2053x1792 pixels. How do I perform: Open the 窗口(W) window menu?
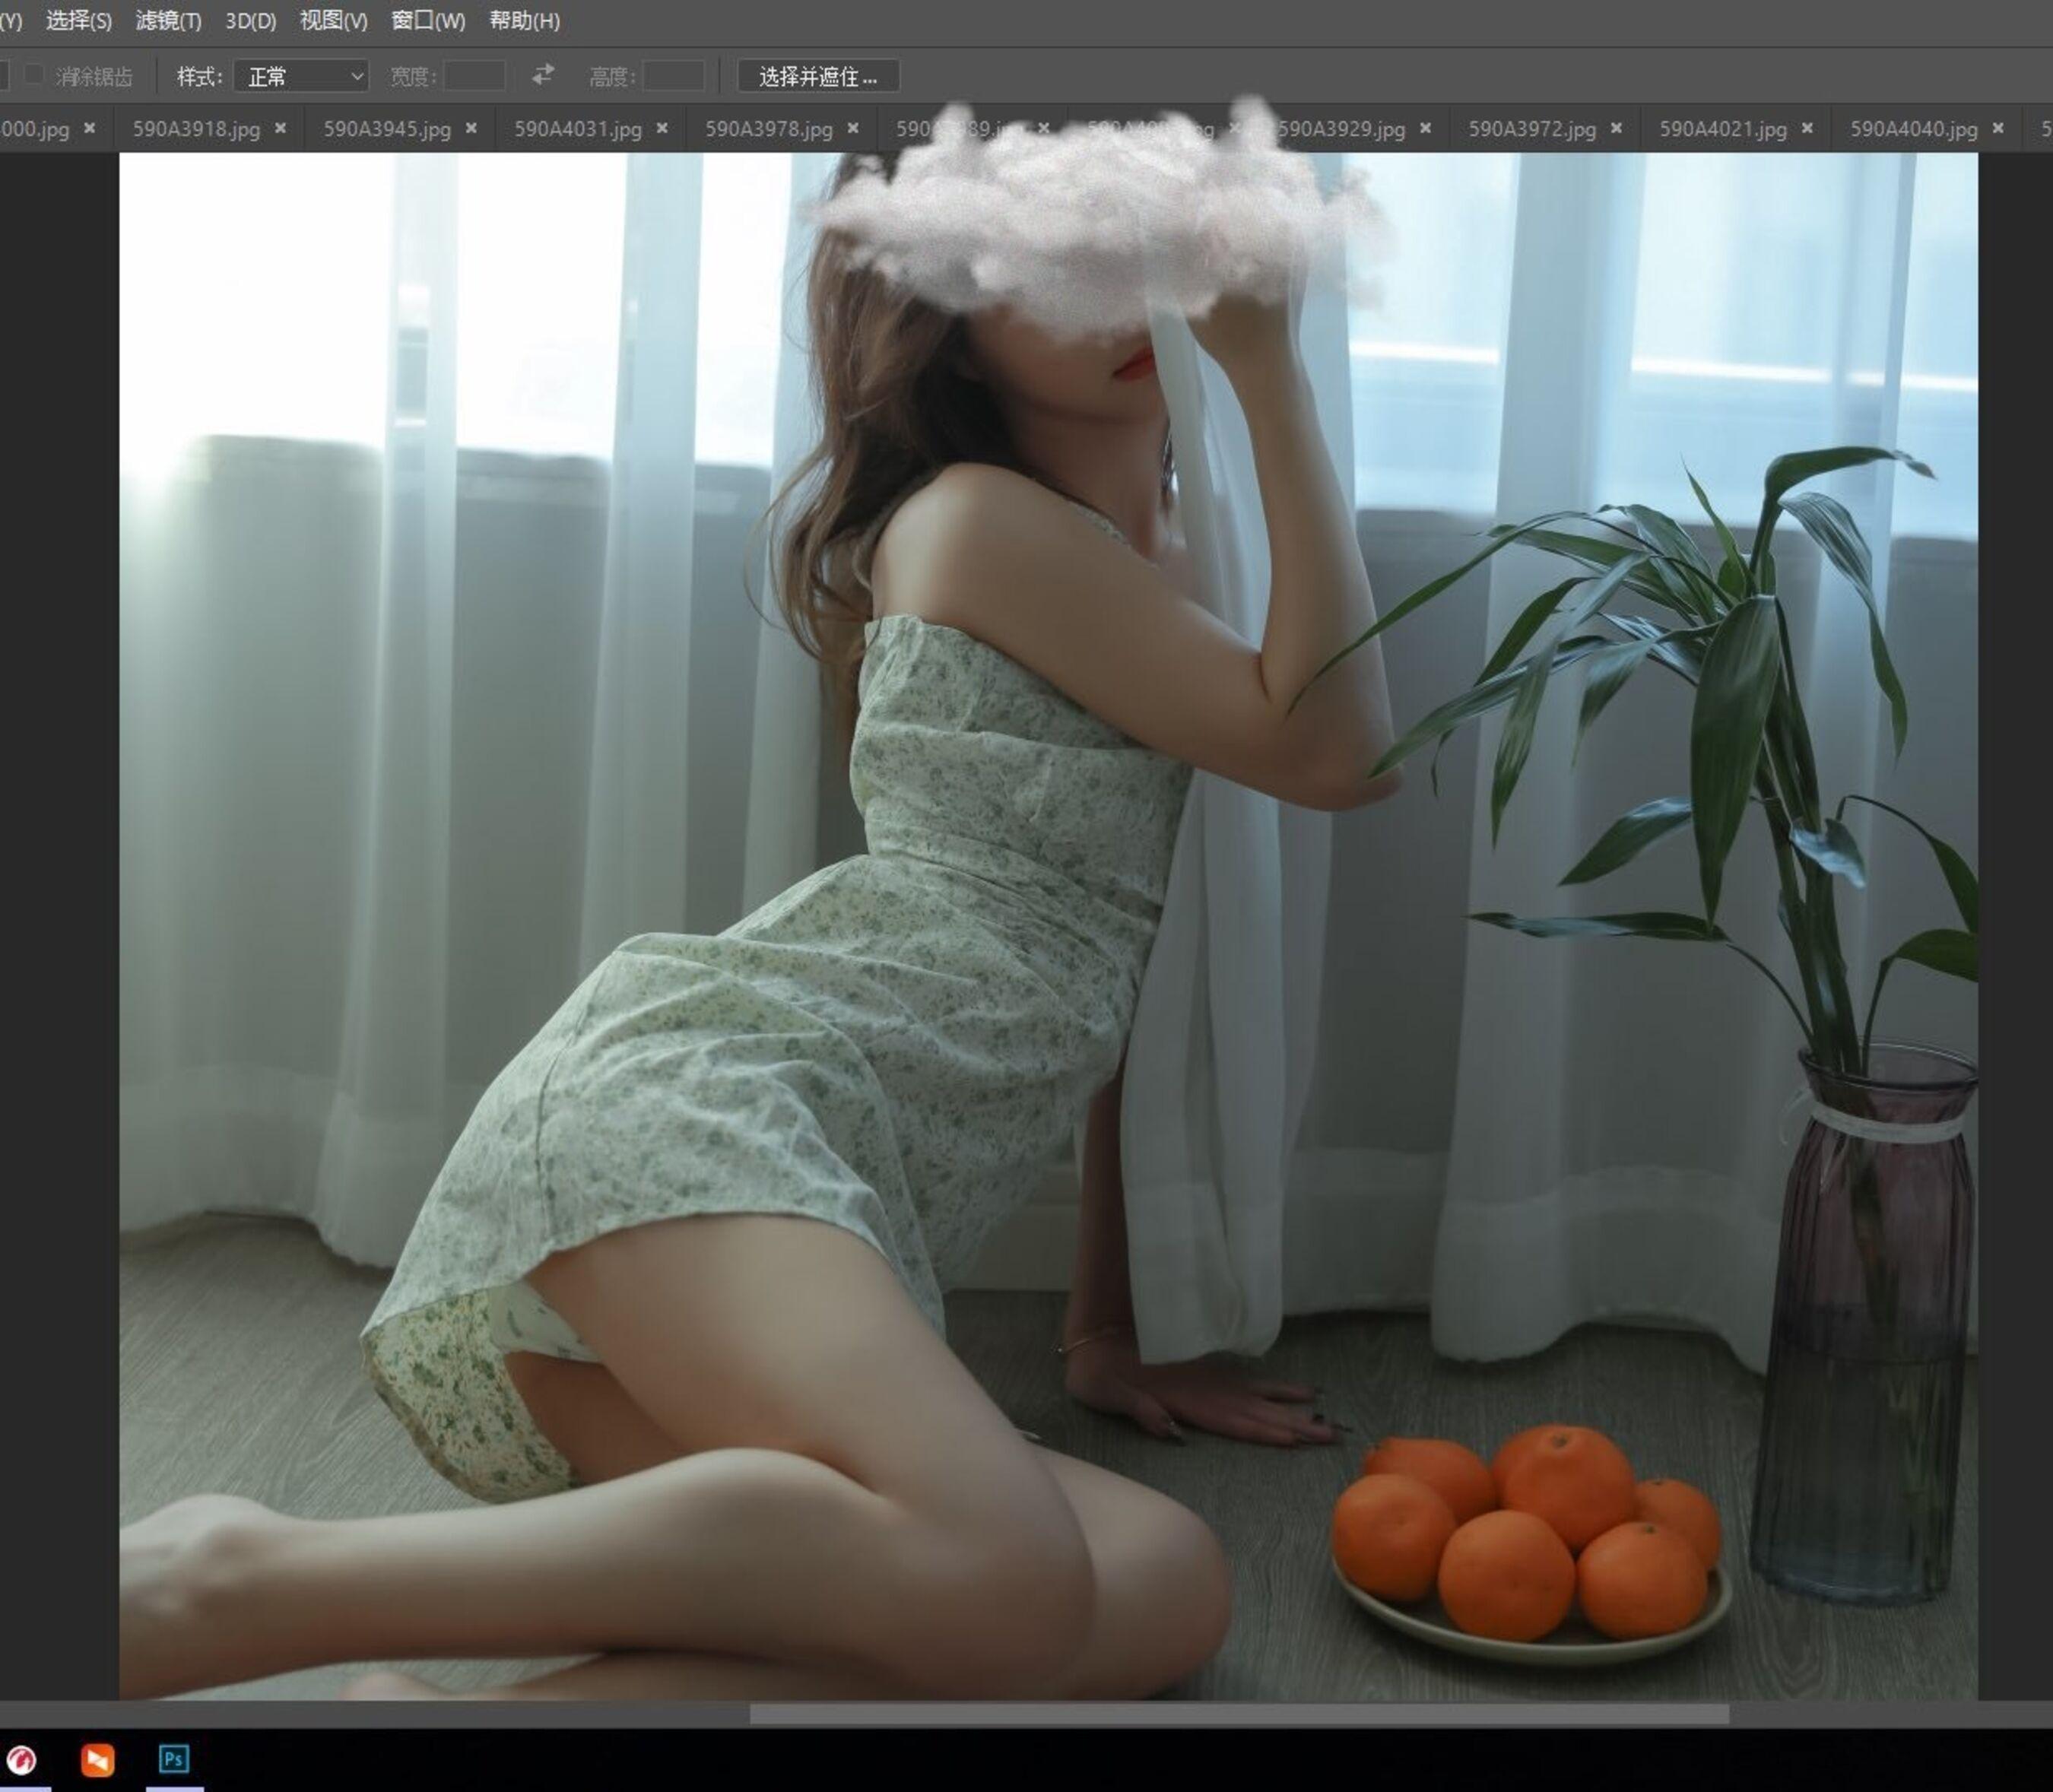click(x=428, y=20)
